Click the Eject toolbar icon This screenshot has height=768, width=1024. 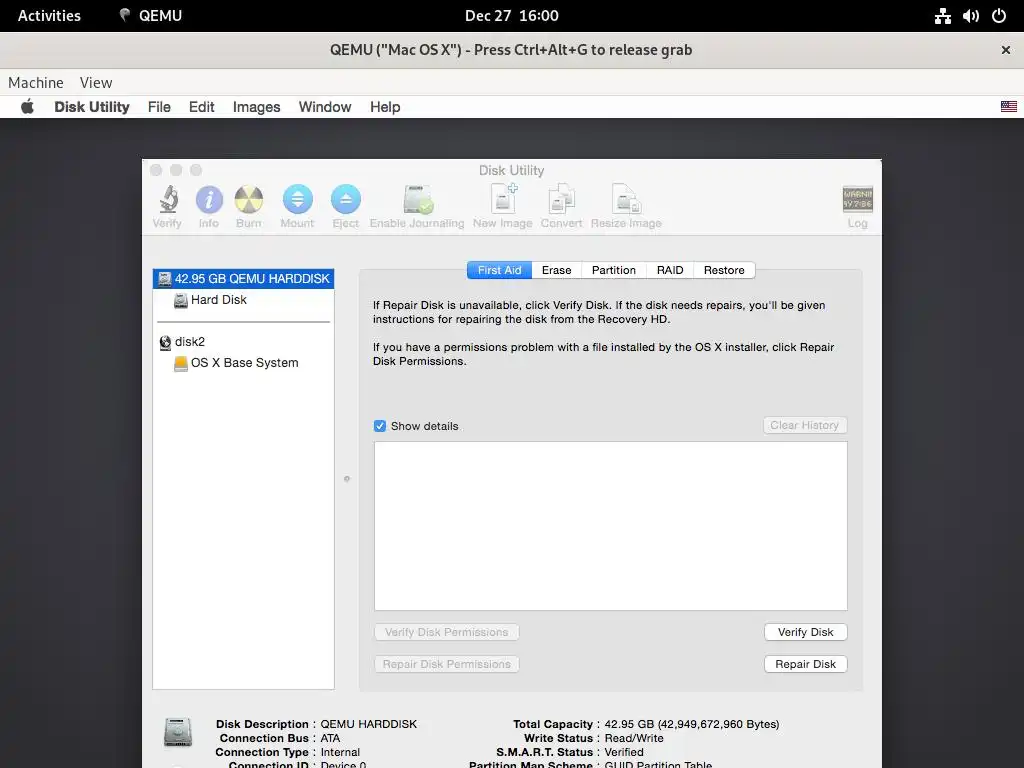[x=345, y=200]
